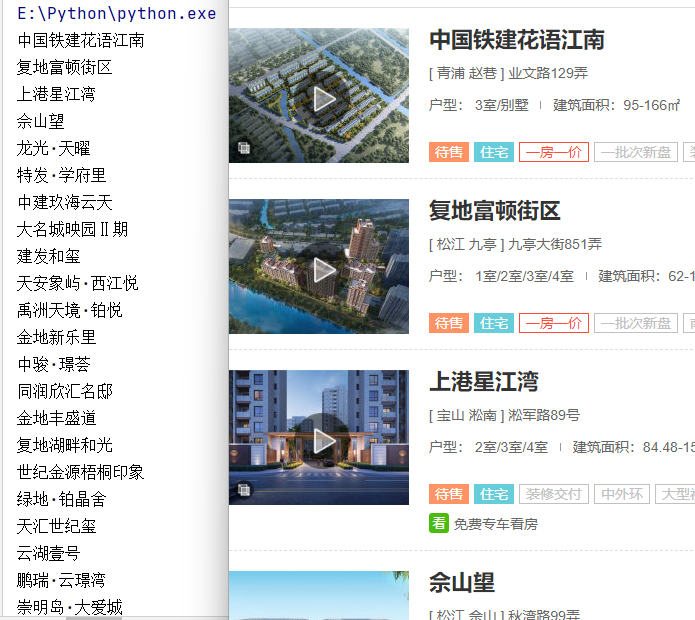
Task: Open 中国铁建花语江南 listing title
Action: pyautogui.click(x=517, y=40)
